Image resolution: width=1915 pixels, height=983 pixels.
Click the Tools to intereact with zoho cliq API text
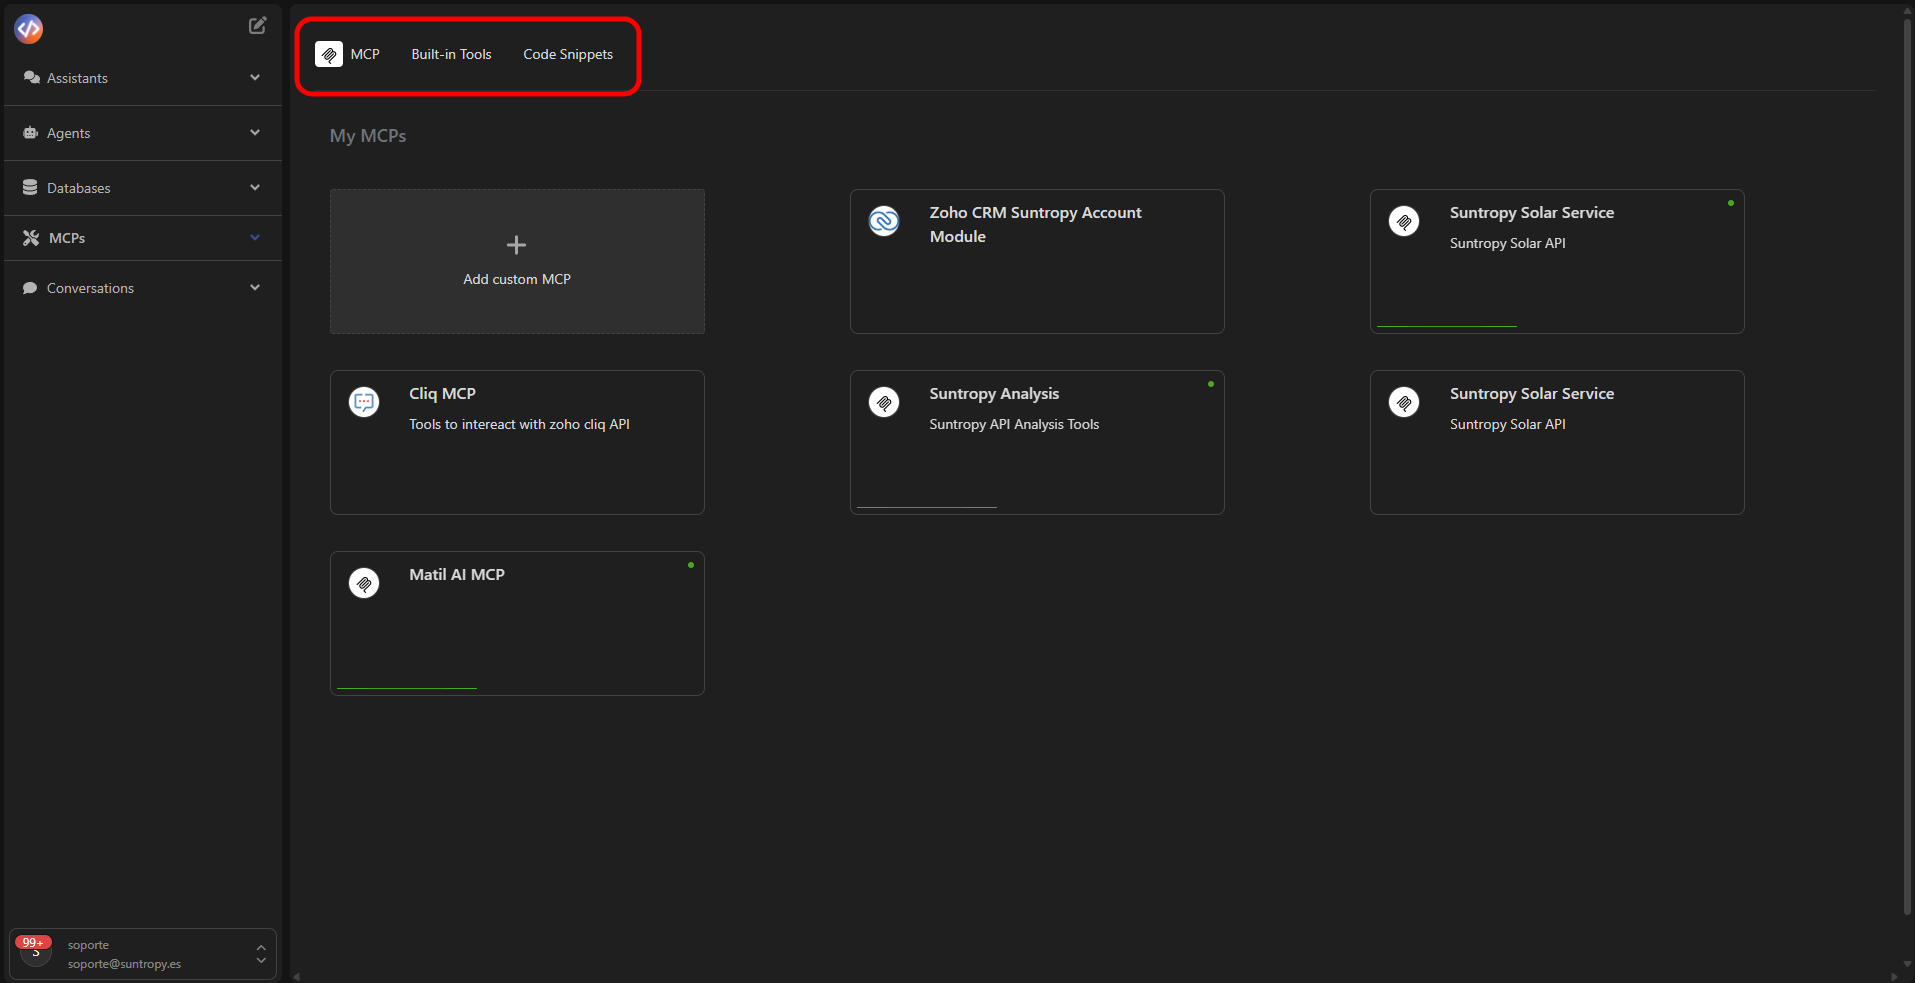pyautogui.click(x=519, y=424)
